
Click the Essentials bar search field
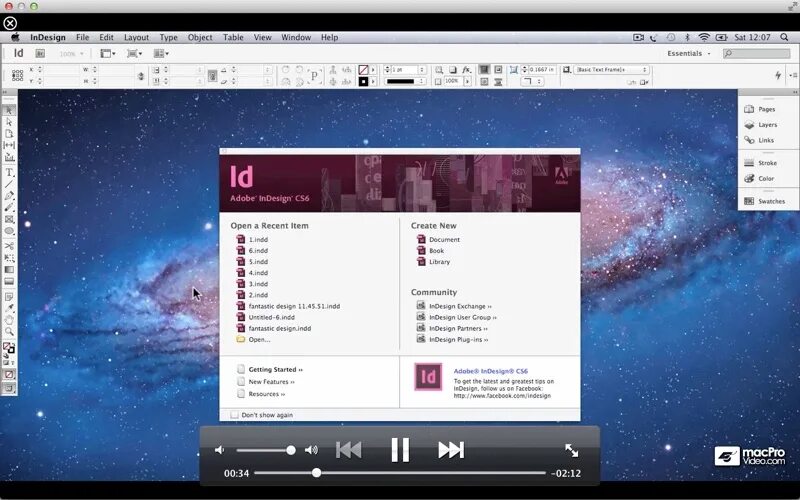[757, 54]
